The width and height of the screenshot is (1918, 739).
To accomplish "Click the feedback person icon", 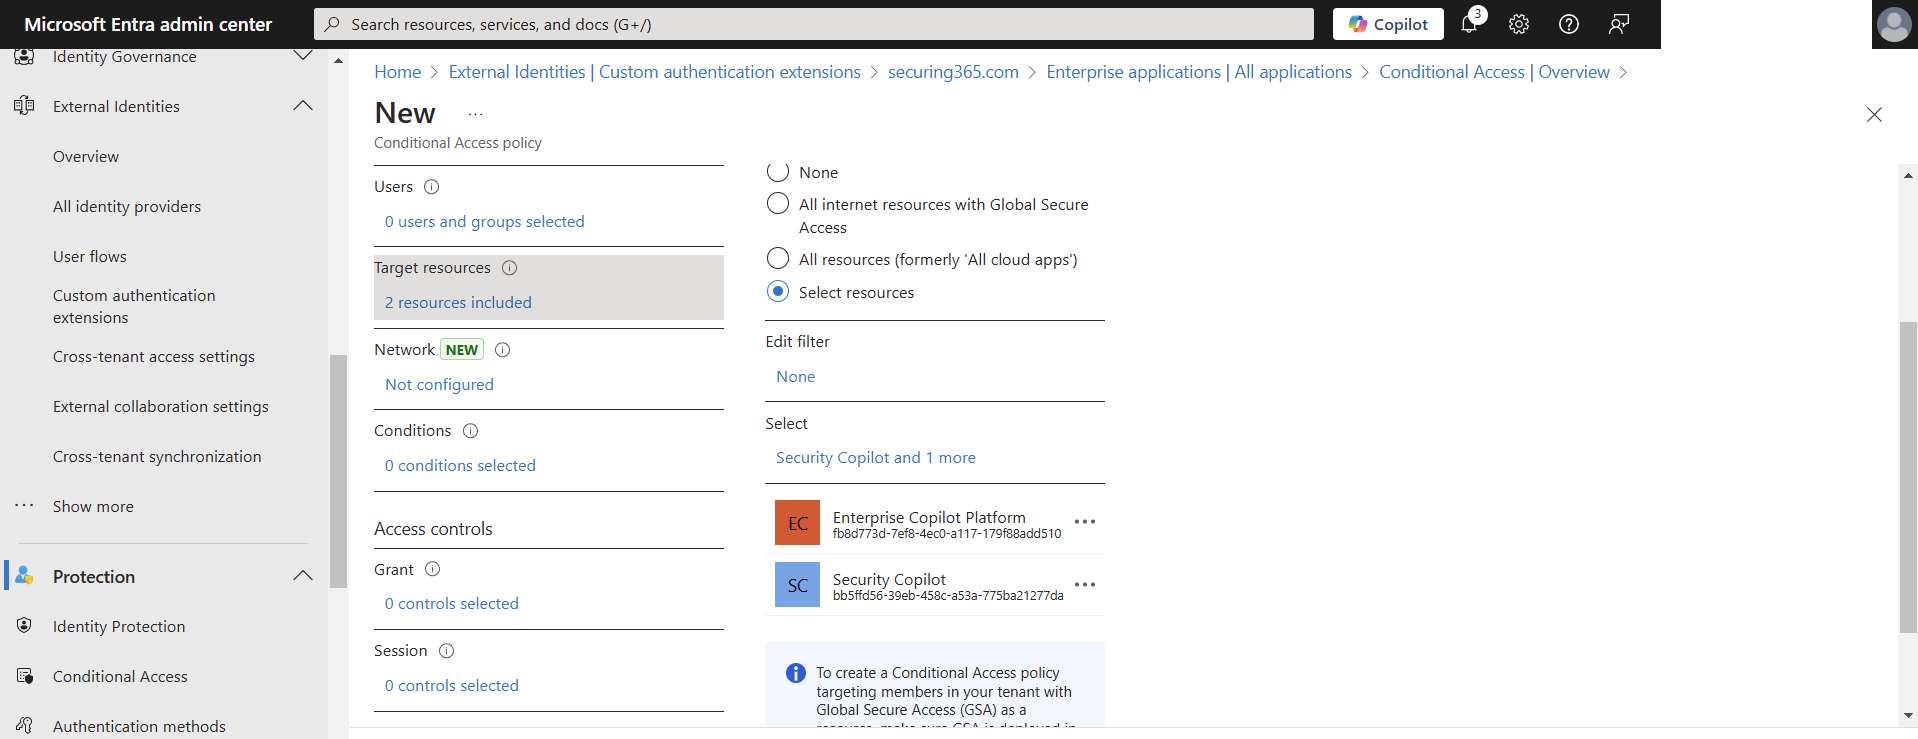I will (x=1619, y=24).
